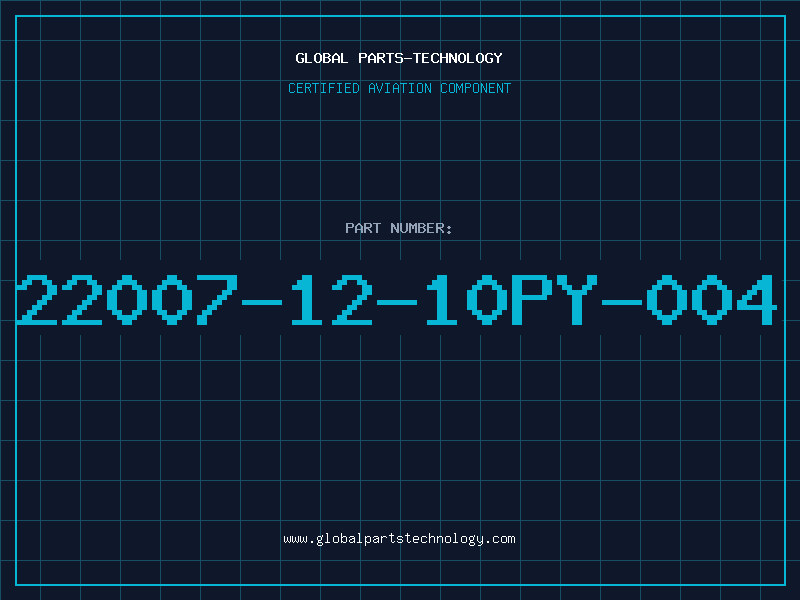Select the part number 22007-12-10PY-004
800x600 pixels.
coord(397,299)
